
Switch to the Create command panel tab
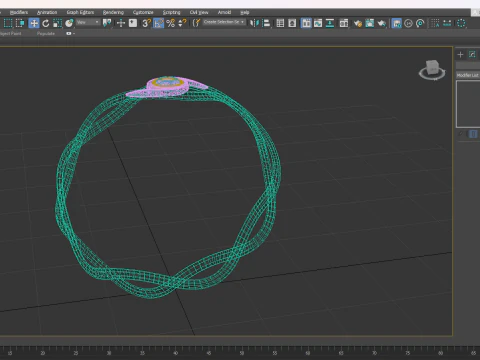pos(460,54)
